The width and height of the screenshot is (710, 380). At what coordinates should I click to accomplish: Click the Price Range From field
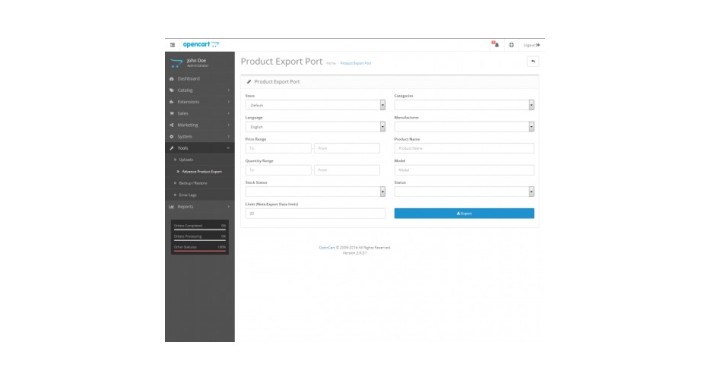coord(347,148)
